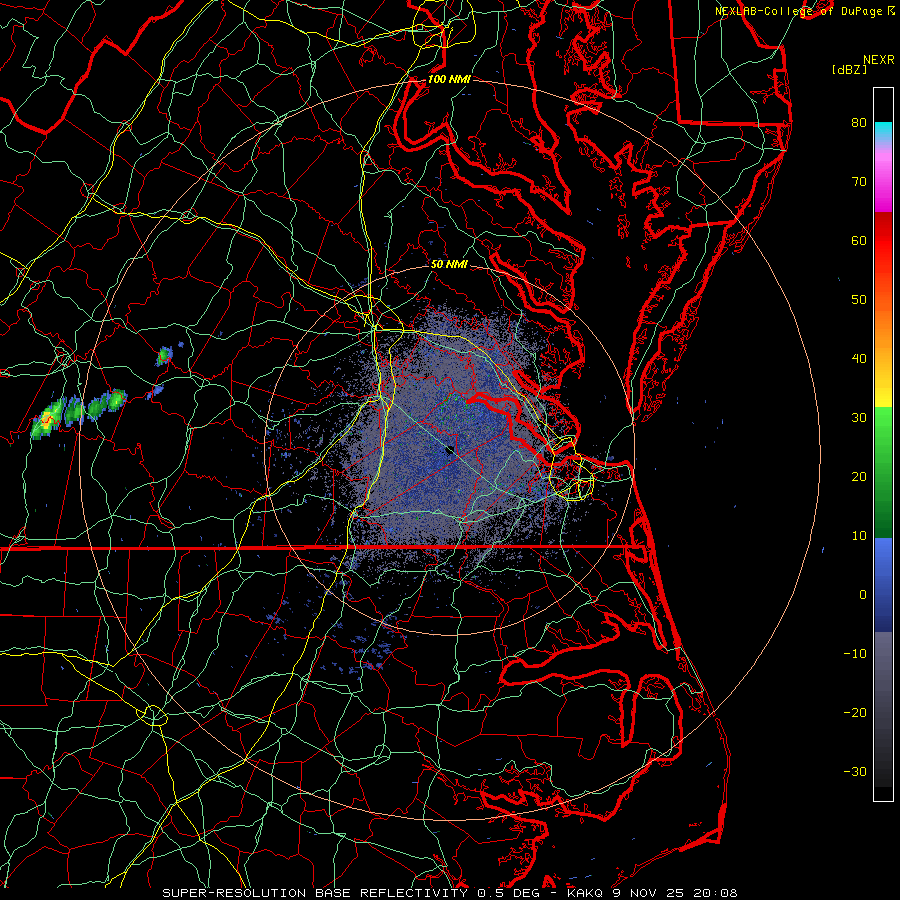Click the 9 NOV 25 date in caption

[649, 893]
